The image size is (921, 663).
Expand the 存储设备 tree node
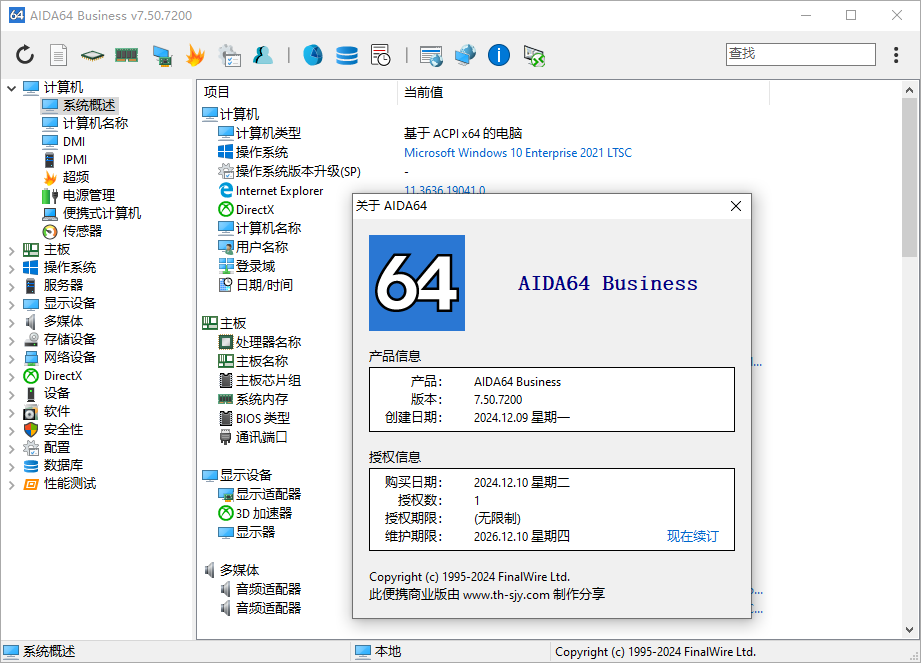(x=11, y=341)
